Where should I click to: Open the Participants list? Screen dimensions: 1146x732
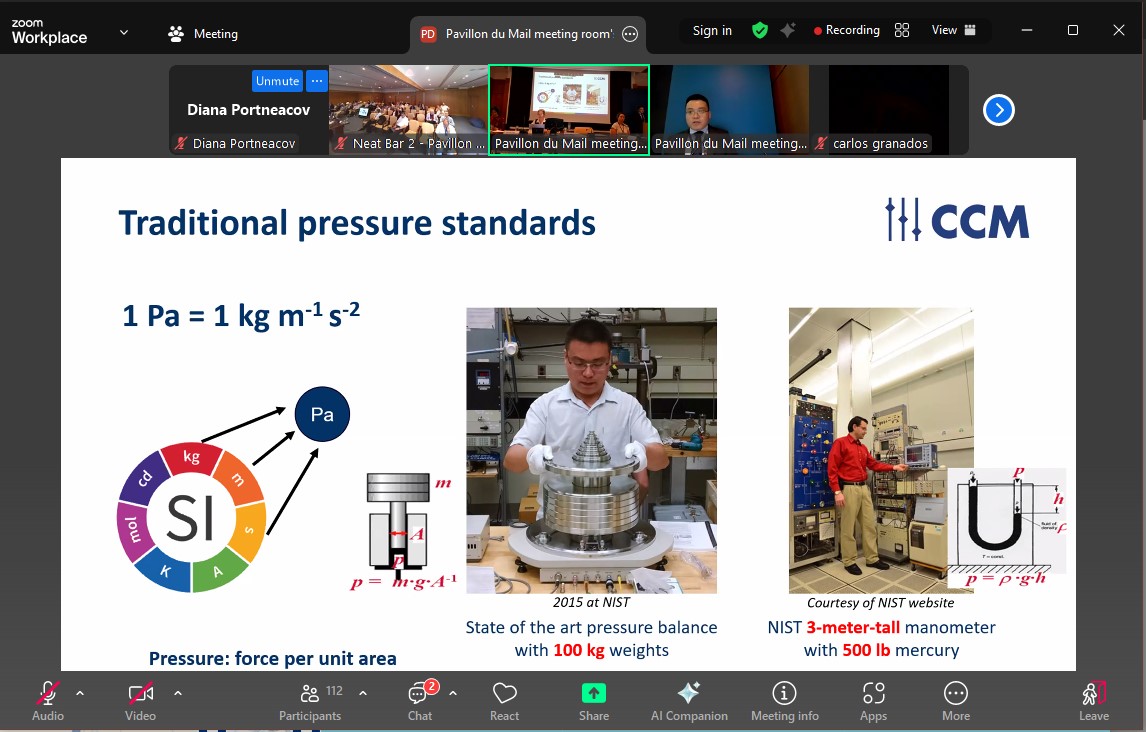click(x=310, y=700)
